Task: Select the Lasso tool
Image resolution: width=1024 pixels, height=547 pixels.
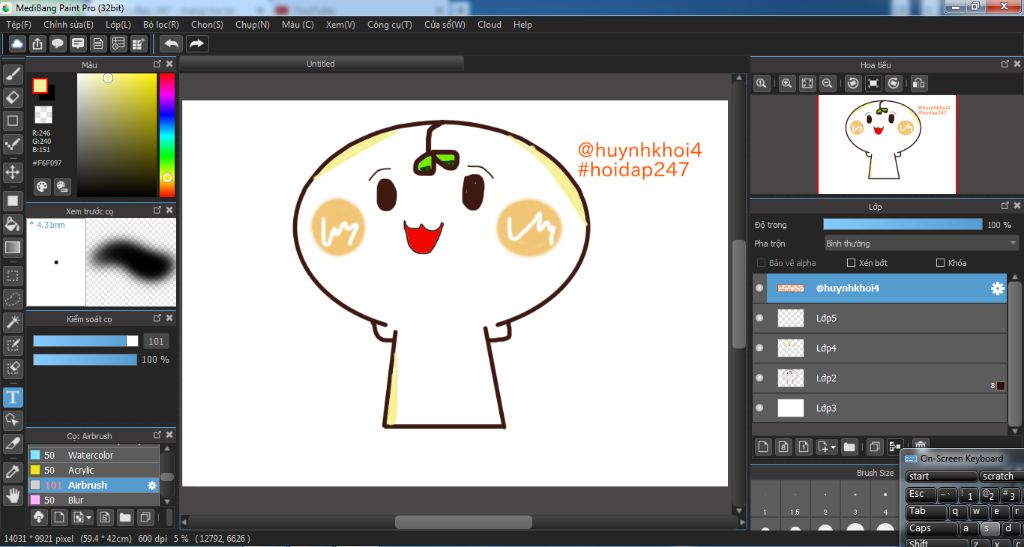Action: pos(12,299)
